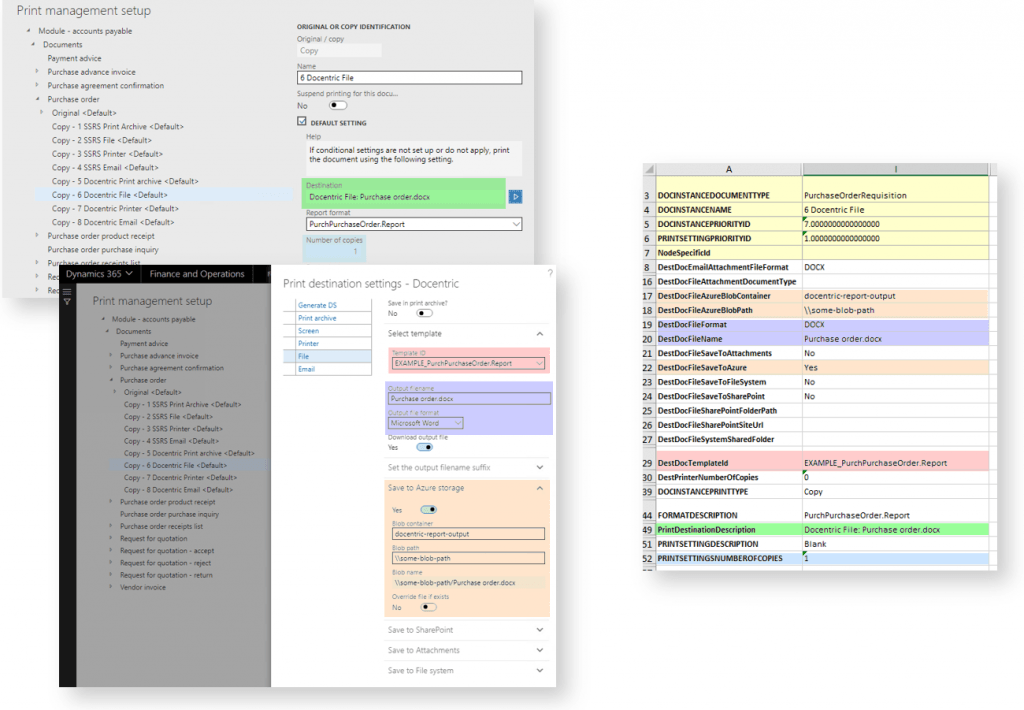Collapse Purchase order node in top window tree
Viewport: 1024px width, 710px height.
37,99
